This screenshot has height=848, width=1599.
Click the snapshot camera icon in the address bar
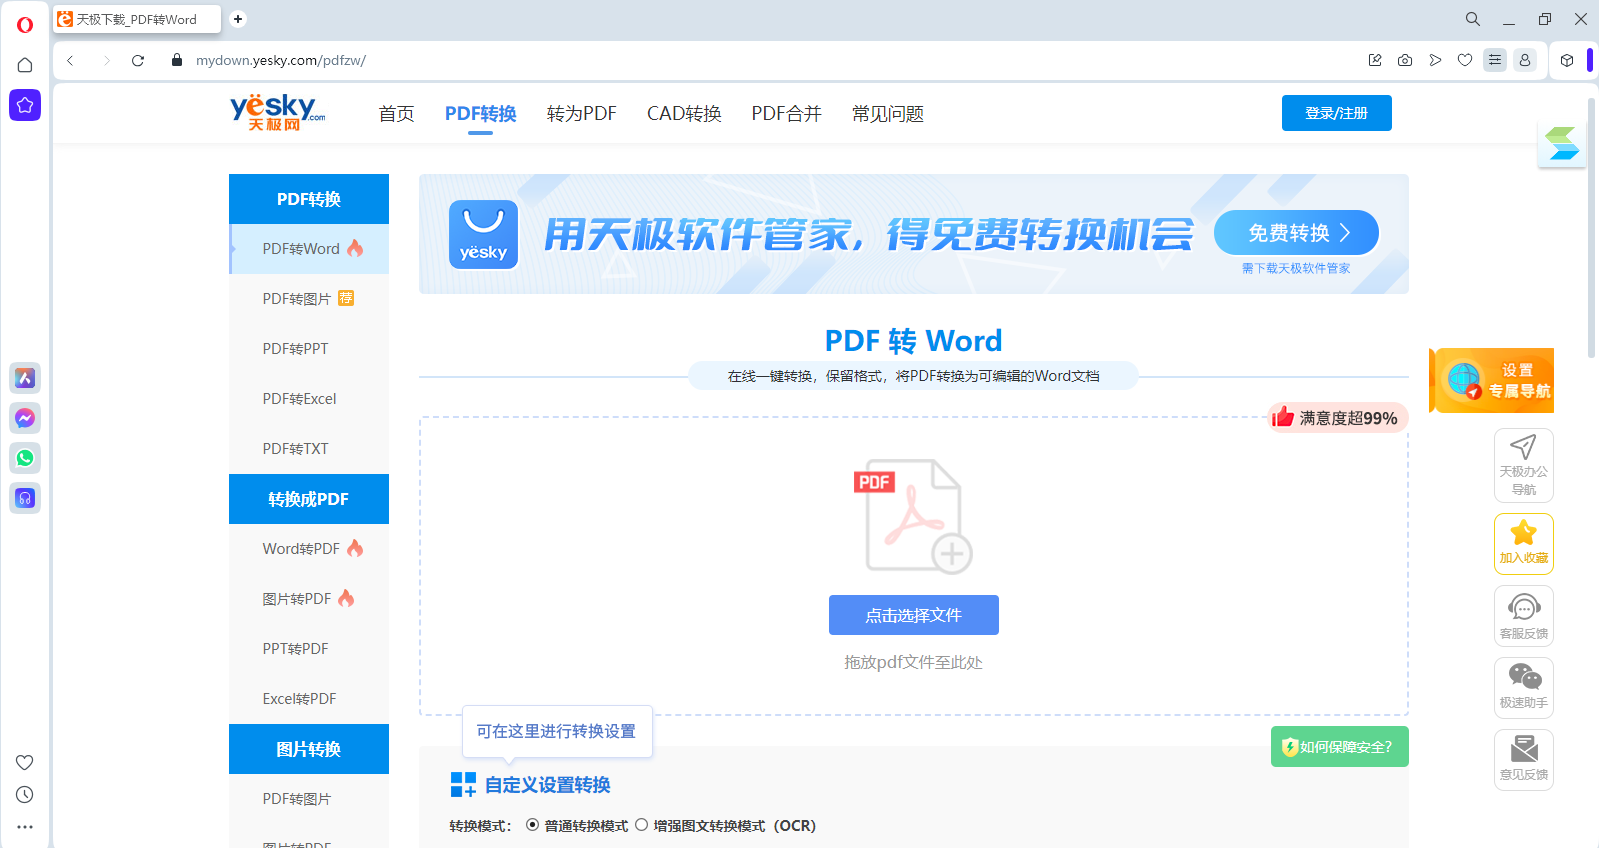(x=1405, y=60)
